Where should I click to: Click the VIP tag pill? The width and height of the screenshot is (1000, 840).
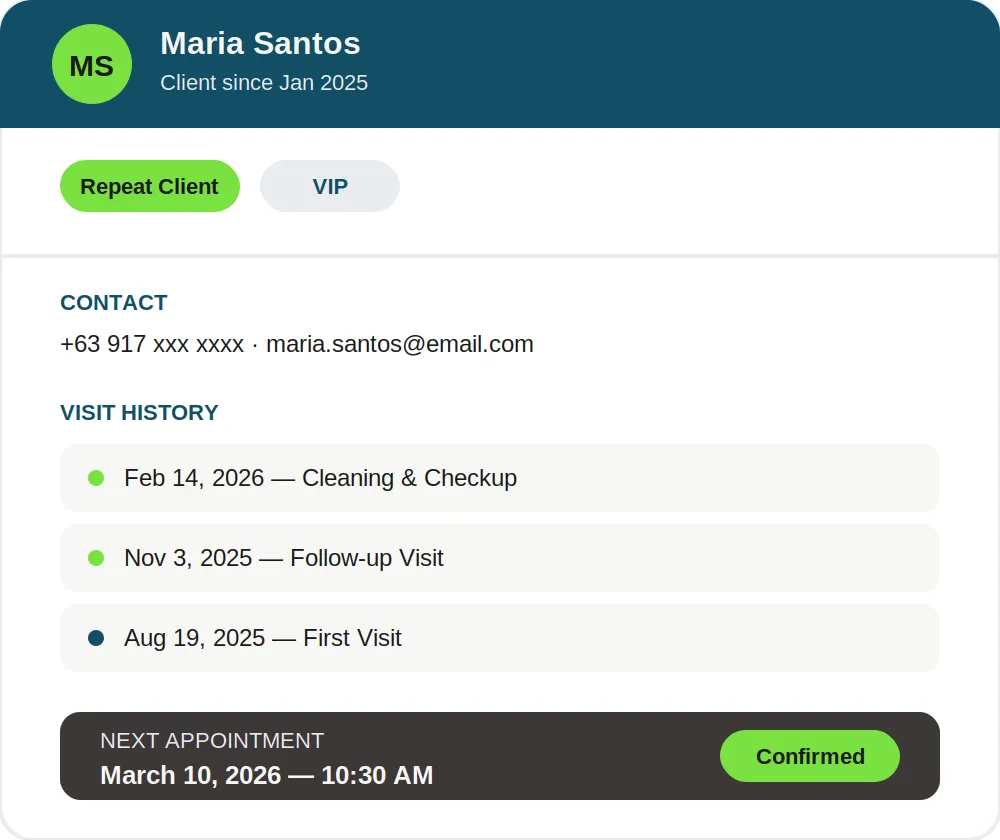pos(330,186)
